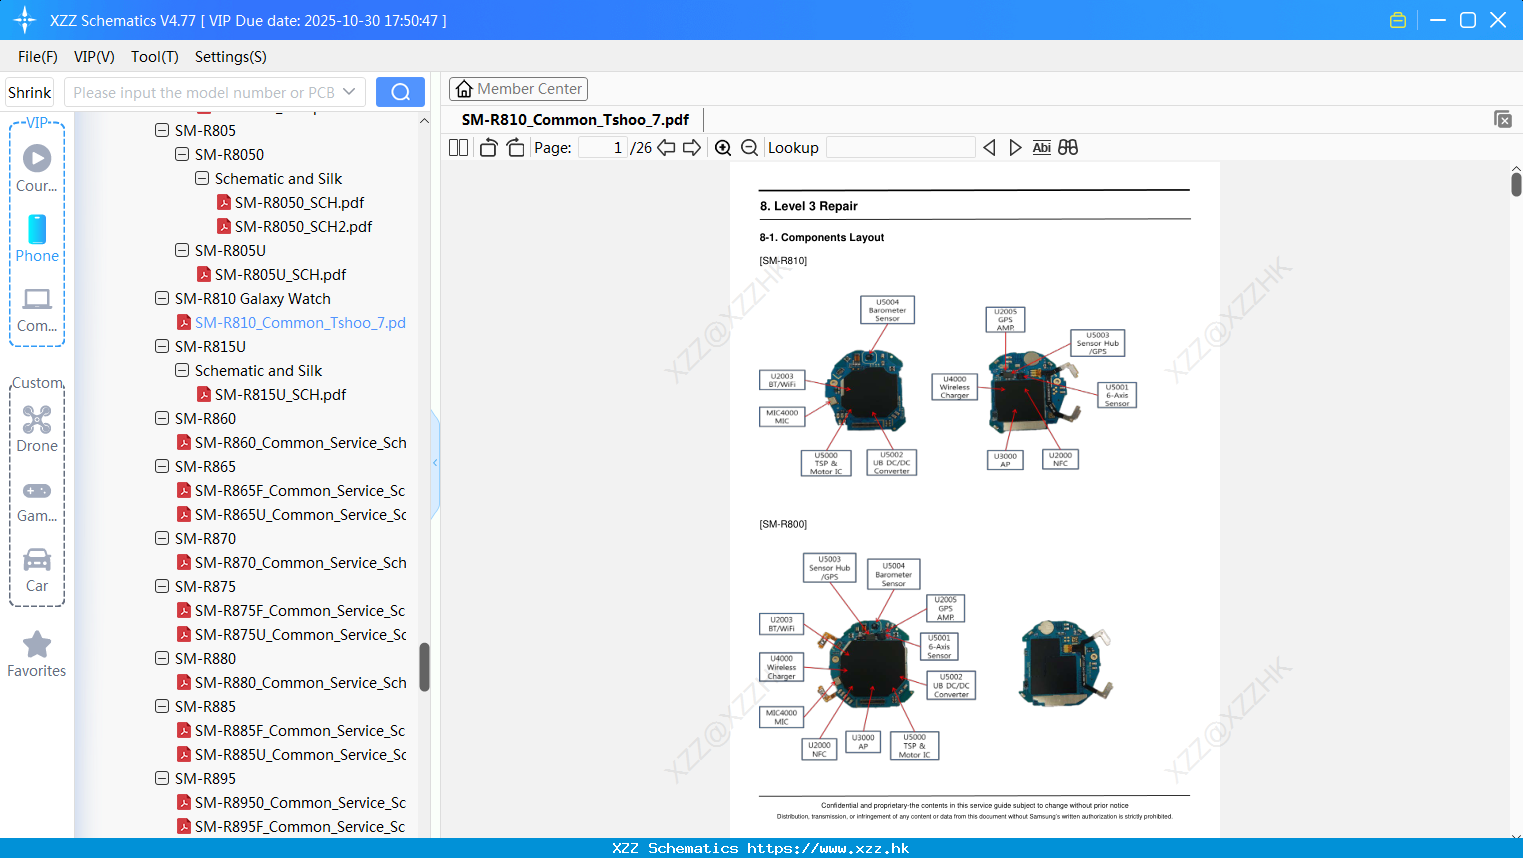Collapse the SM-R895 node
The width and height of the screenshot is (1523, 858).
162,778
